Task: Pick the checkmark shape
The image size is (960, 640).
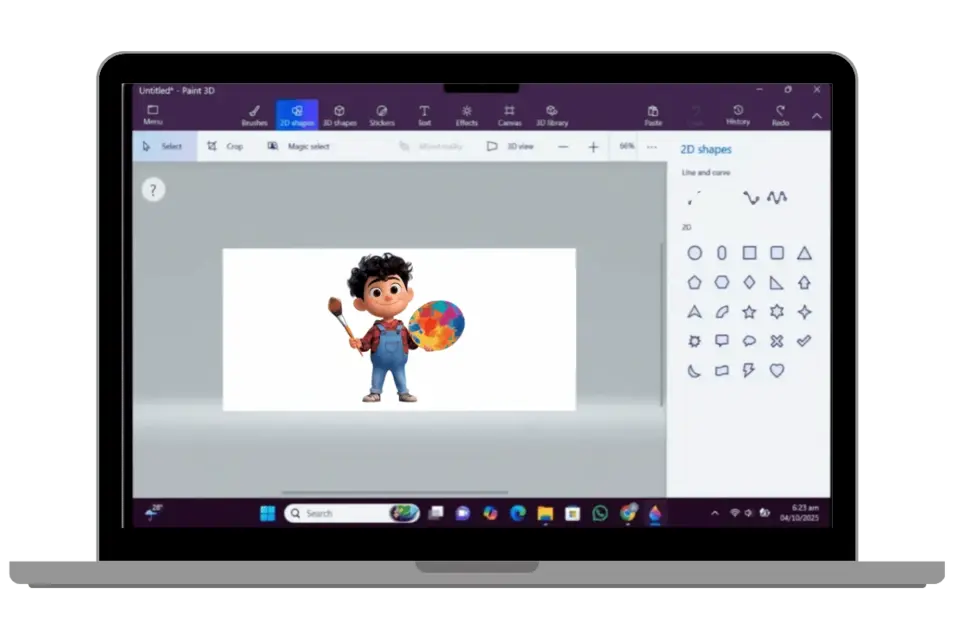Action: pyautogui.click(x=804, y=341)
